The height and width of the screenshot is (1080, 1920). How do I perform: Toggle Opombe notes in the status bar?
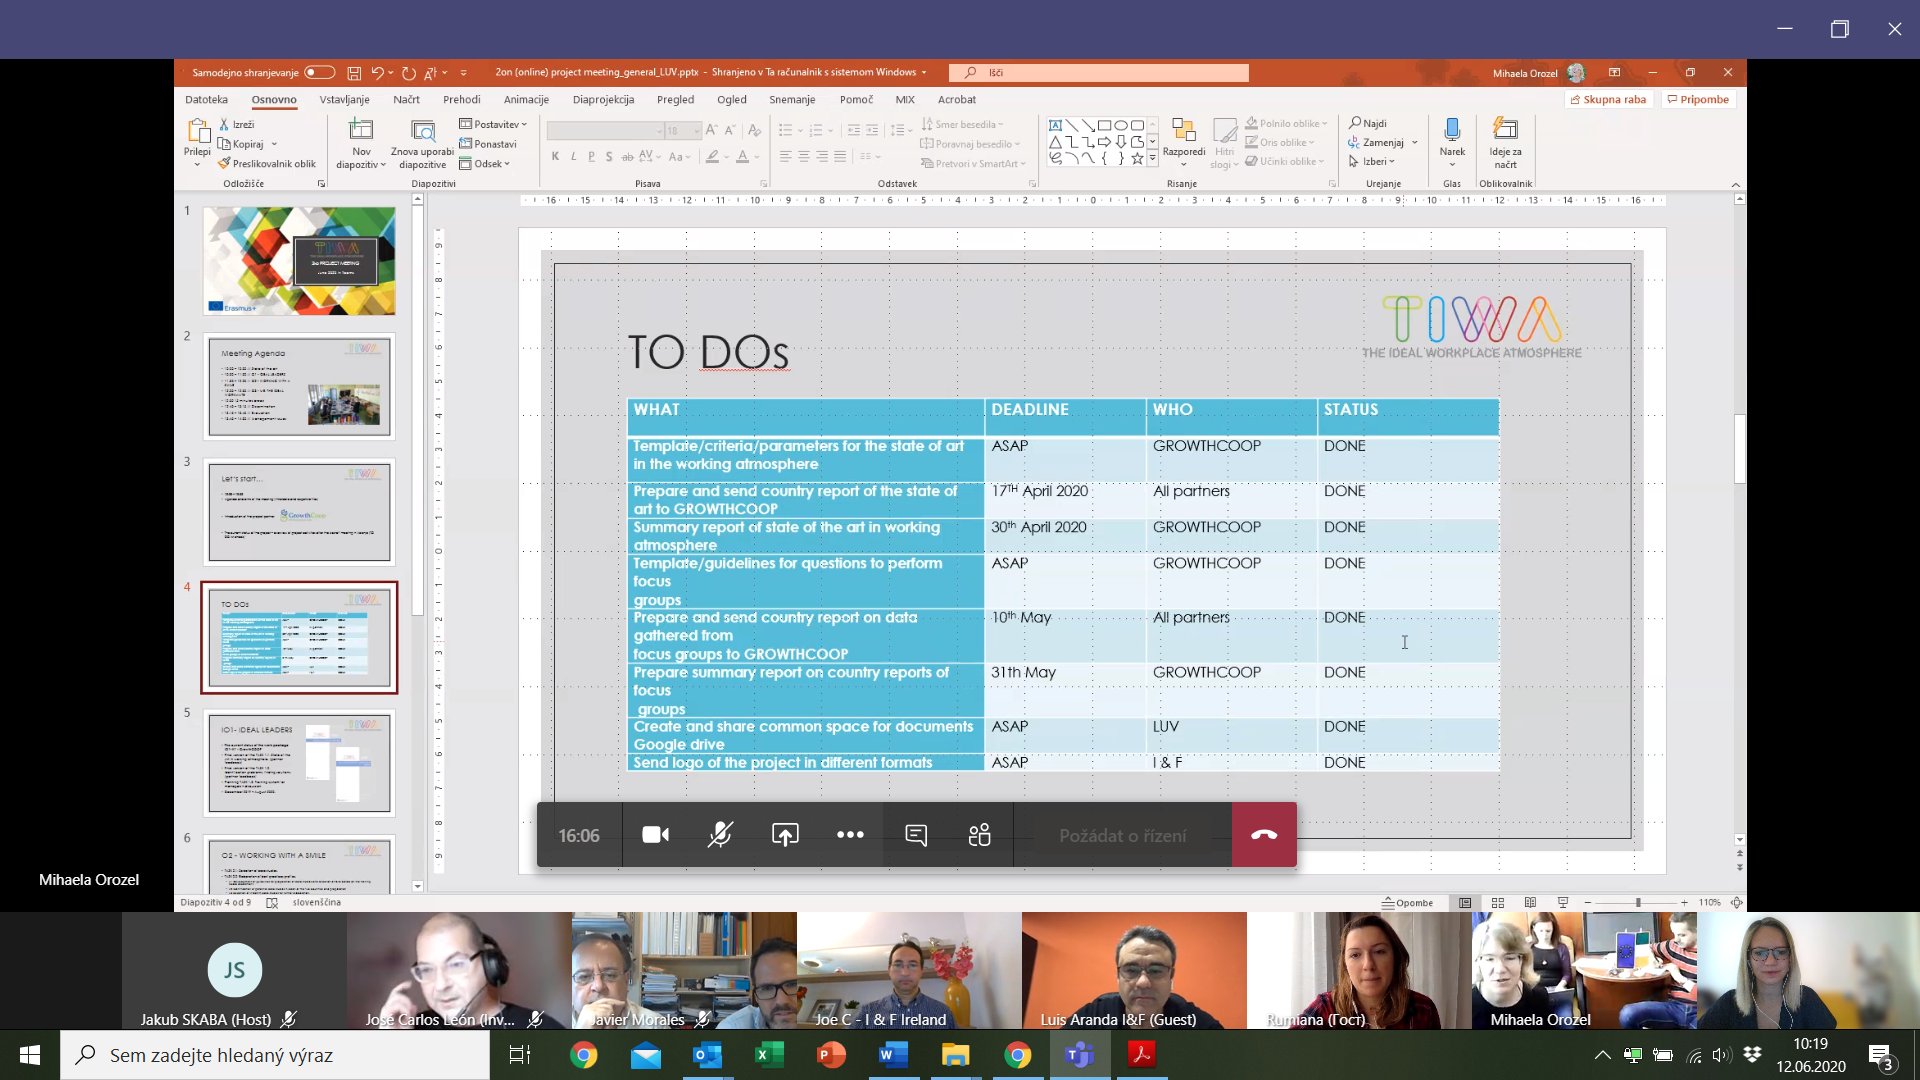[1408, 903]
